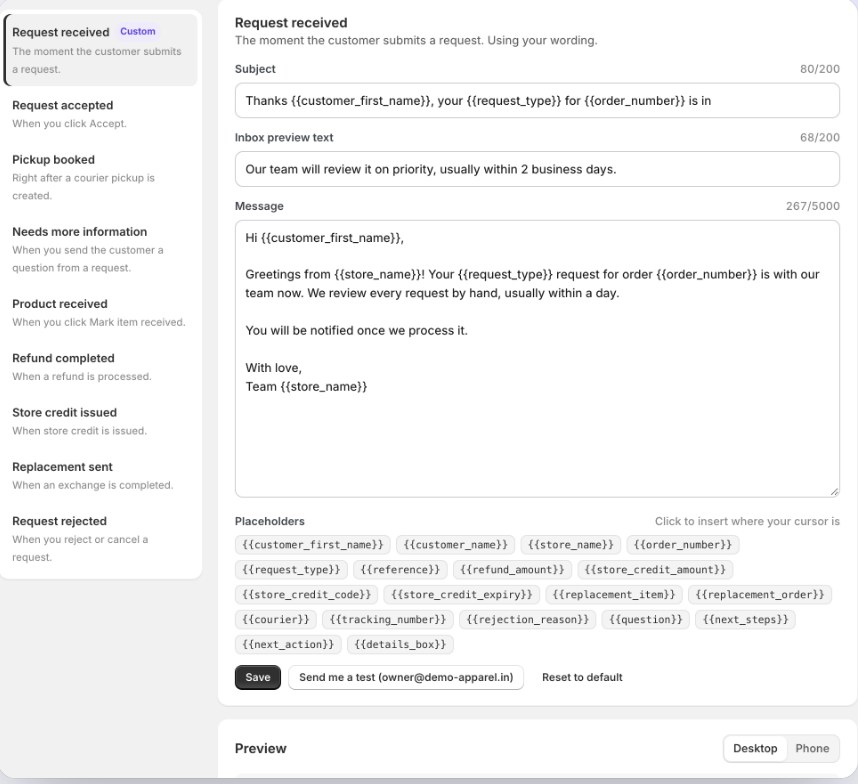Insert the {{tracking_number}} placeholder

388,619
